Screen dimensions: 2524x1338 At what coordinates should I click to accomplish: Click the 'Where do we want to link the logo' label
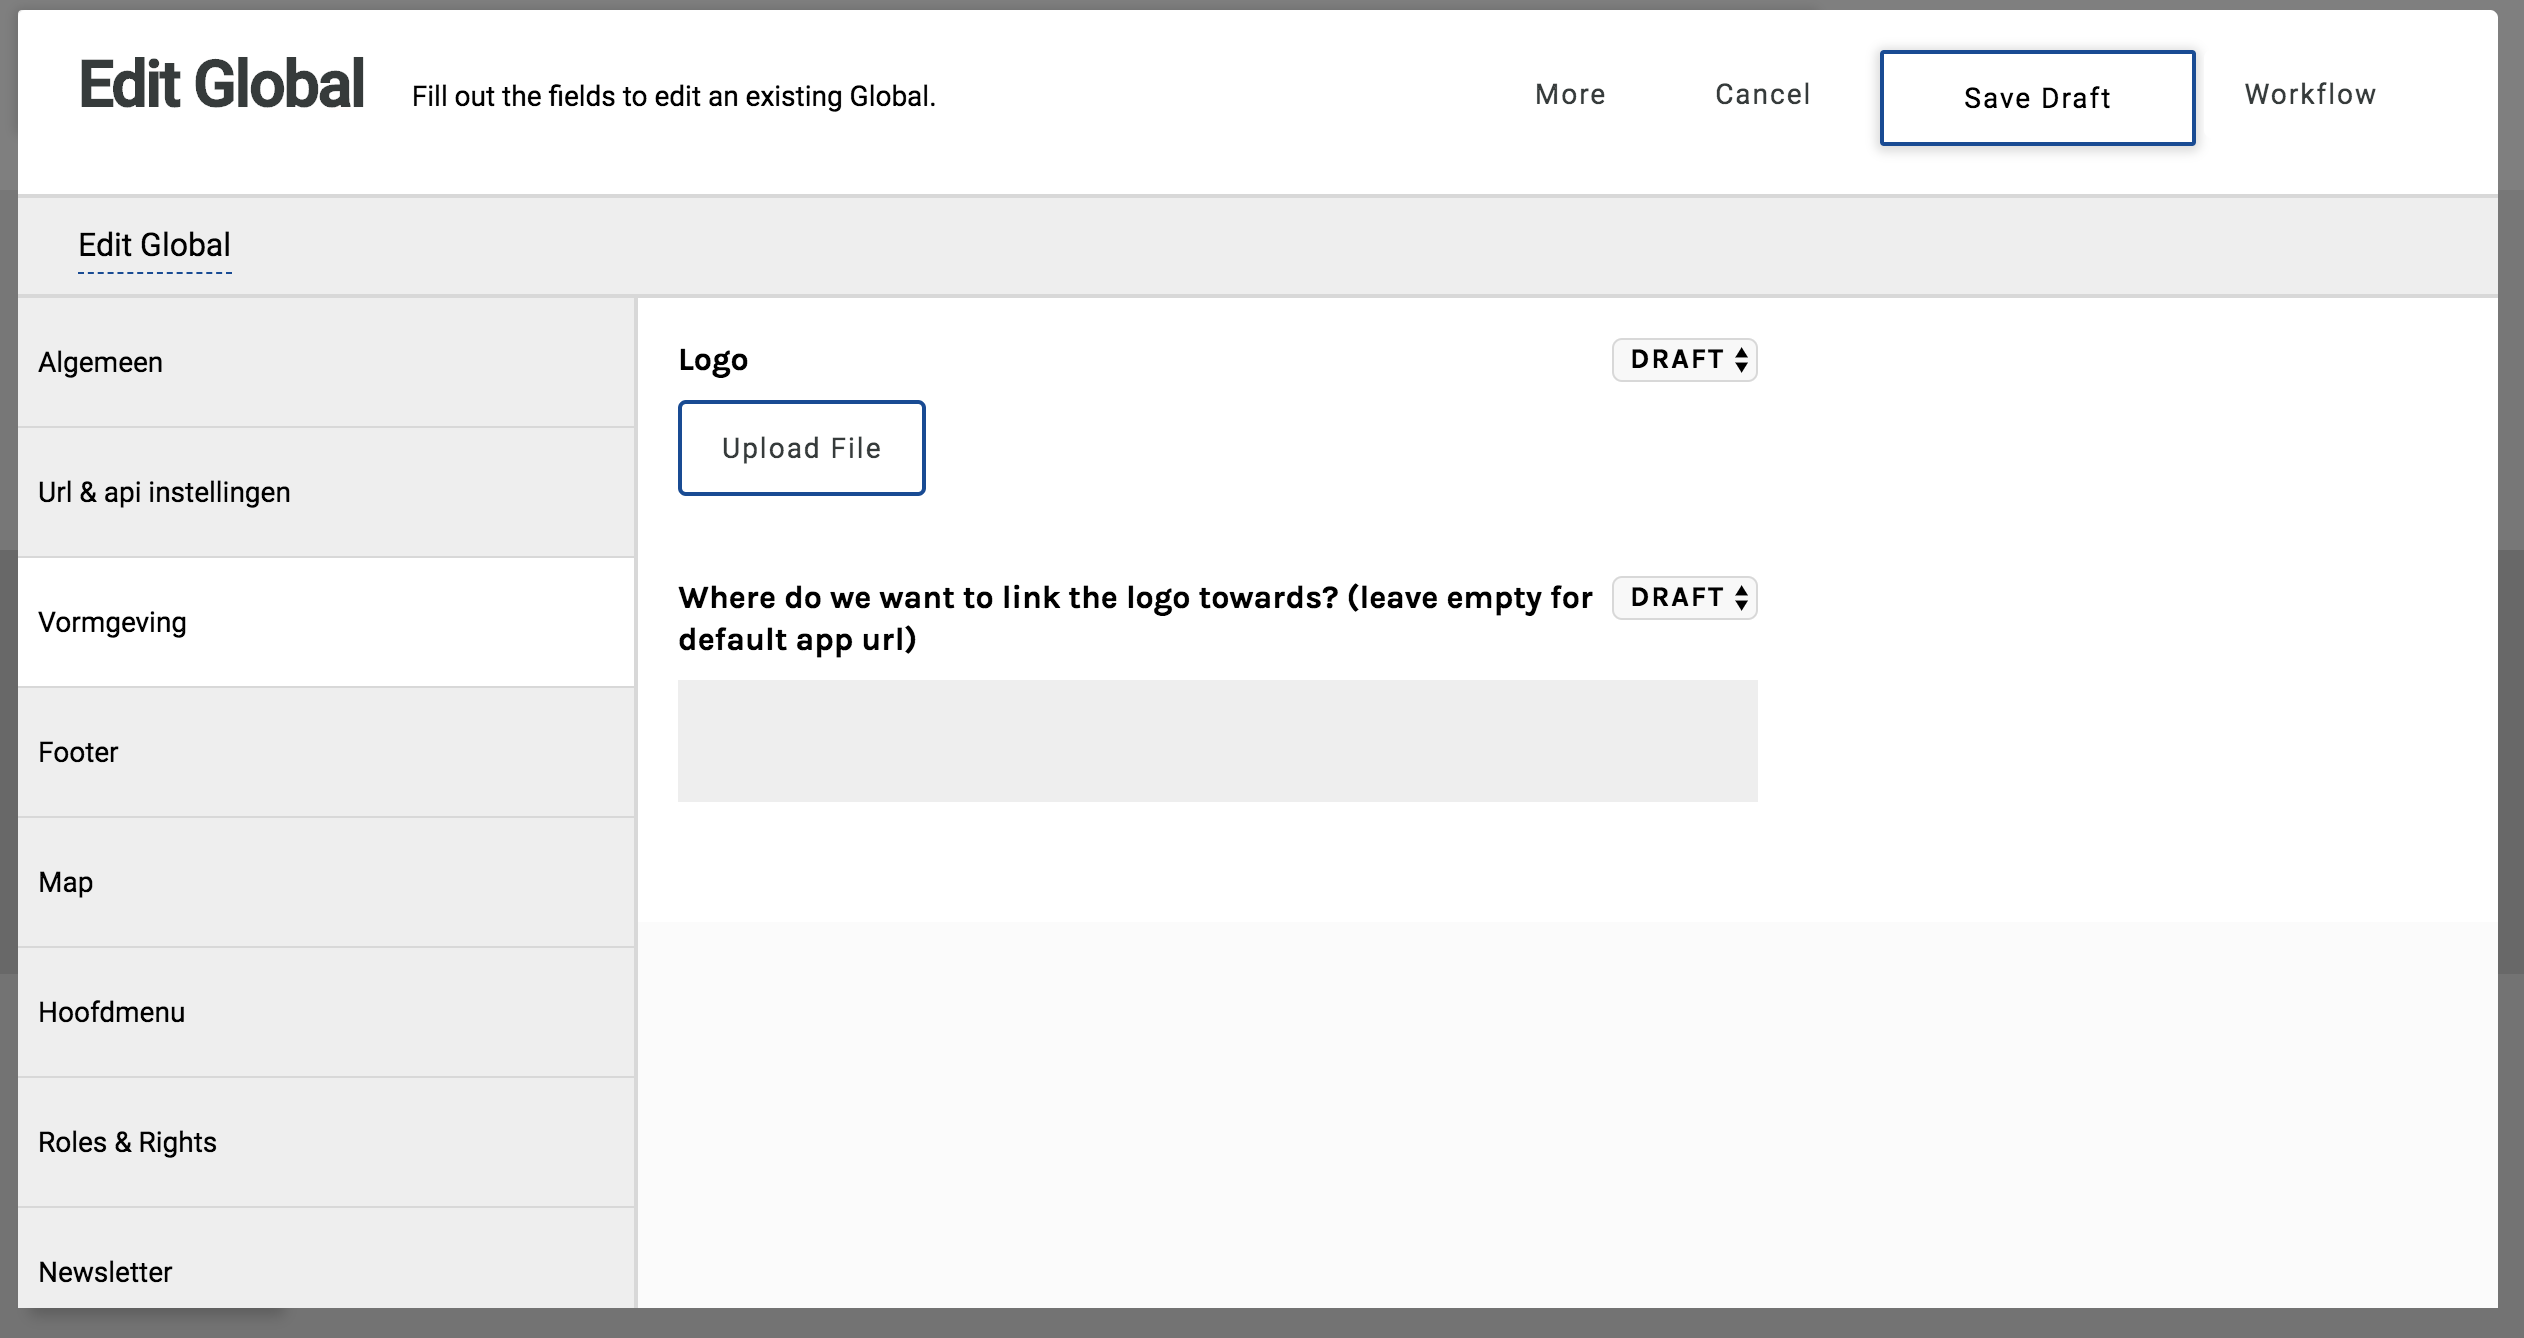[1135, 618]
